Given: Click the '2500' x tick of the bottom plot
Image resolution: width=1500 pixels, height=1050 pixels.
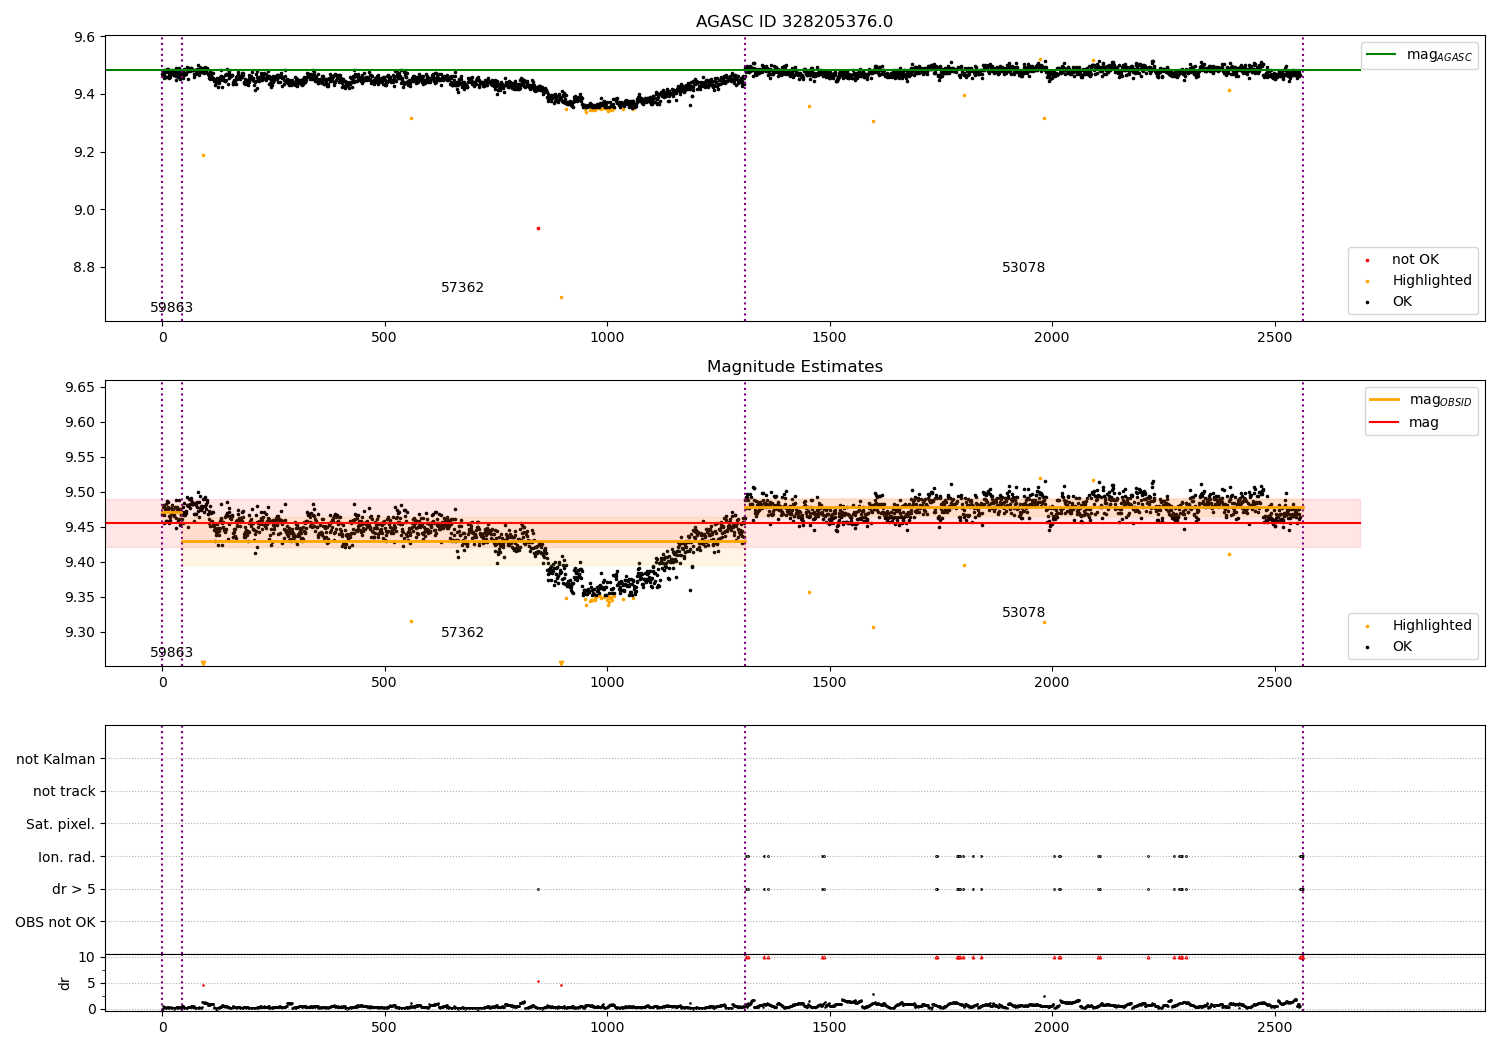Looking at the screenshot, I should (1274, 1027).
